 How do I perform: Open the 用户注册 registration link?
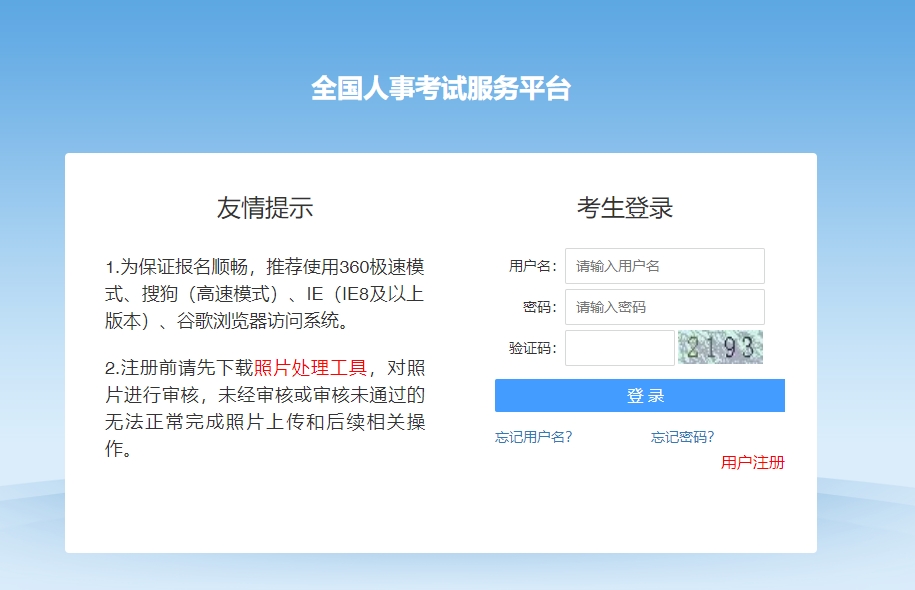point(753,463)
